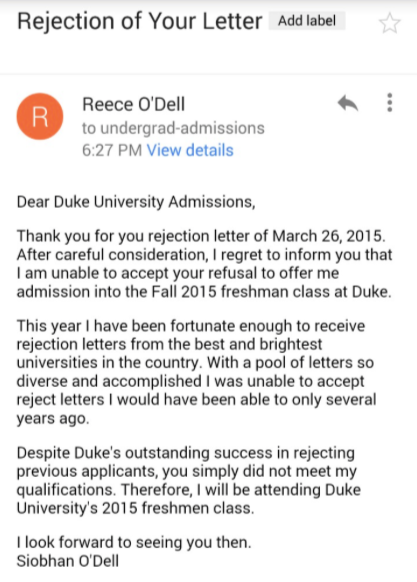Select sender name Reece O'Dell
This screenshot has width=417, height=582.
133,104
